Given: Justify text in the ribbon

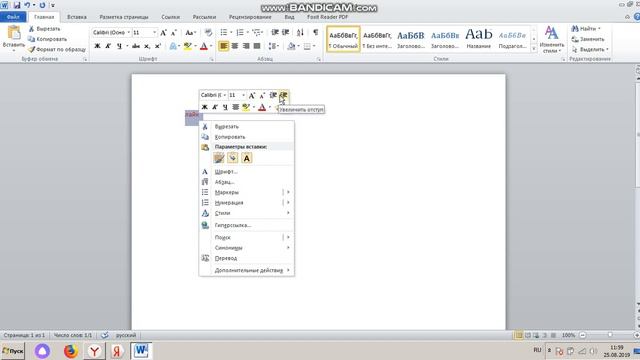Looking at the screenshot, I should pyautogui.click(x=257, y=46).
